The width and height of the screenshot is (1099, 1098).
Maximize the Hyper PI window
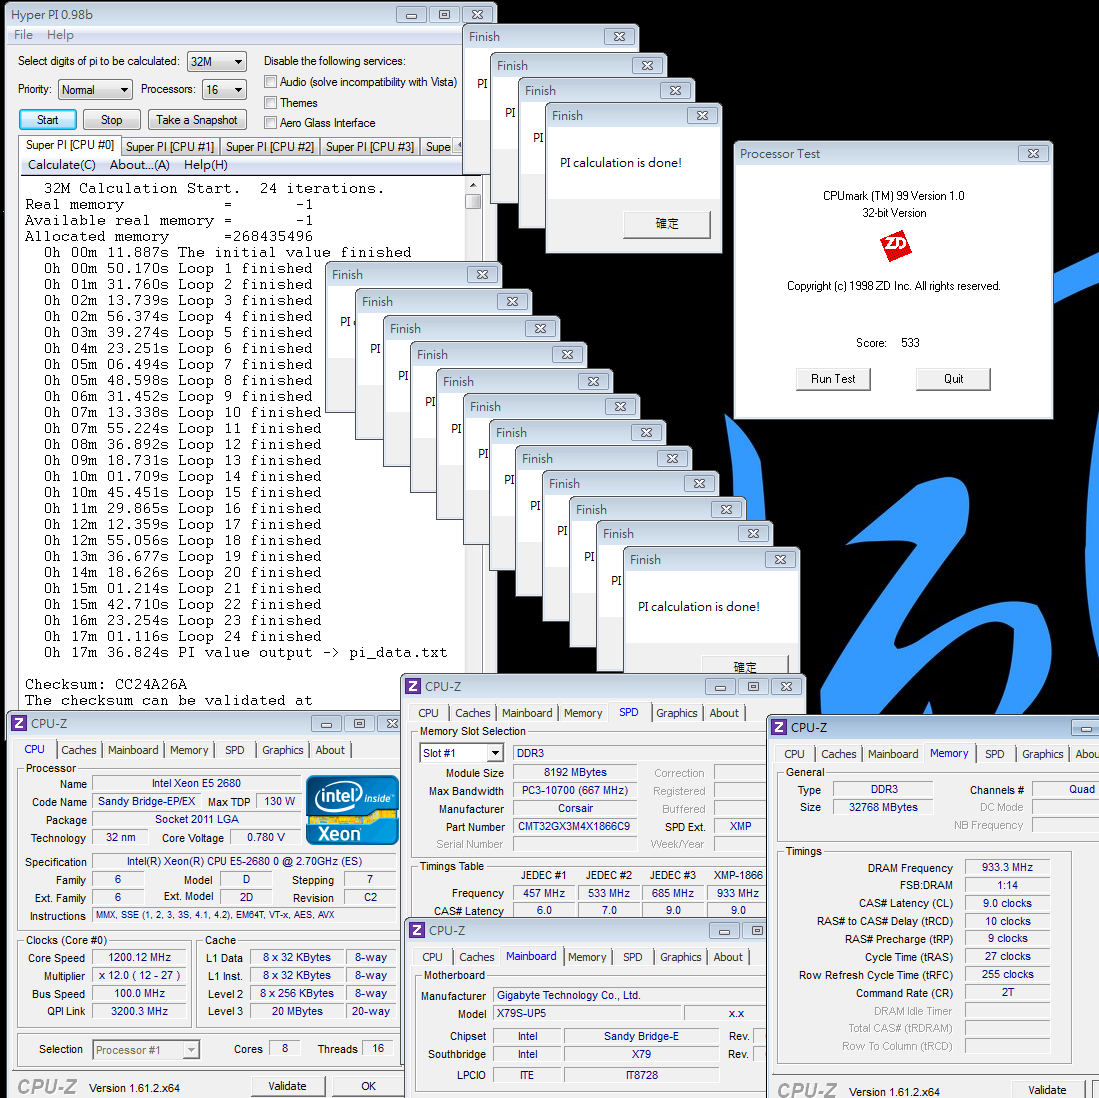coord(444,15)
